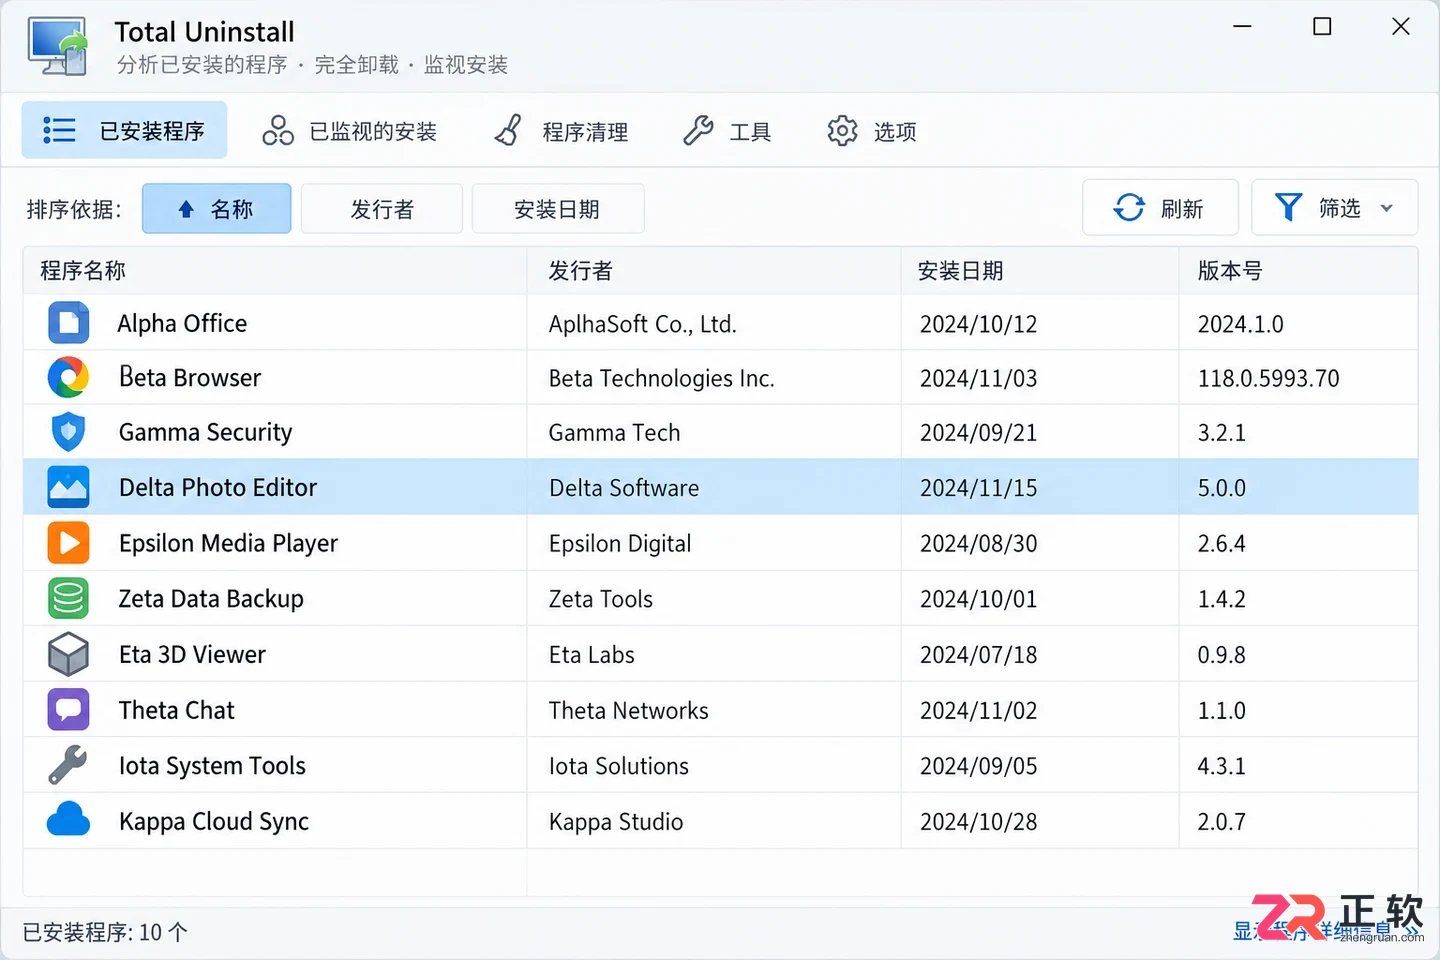This screenshot has height=960, width=1440.
Task: Click the Zeta Data Backup database icon
Action: (68, 598)
